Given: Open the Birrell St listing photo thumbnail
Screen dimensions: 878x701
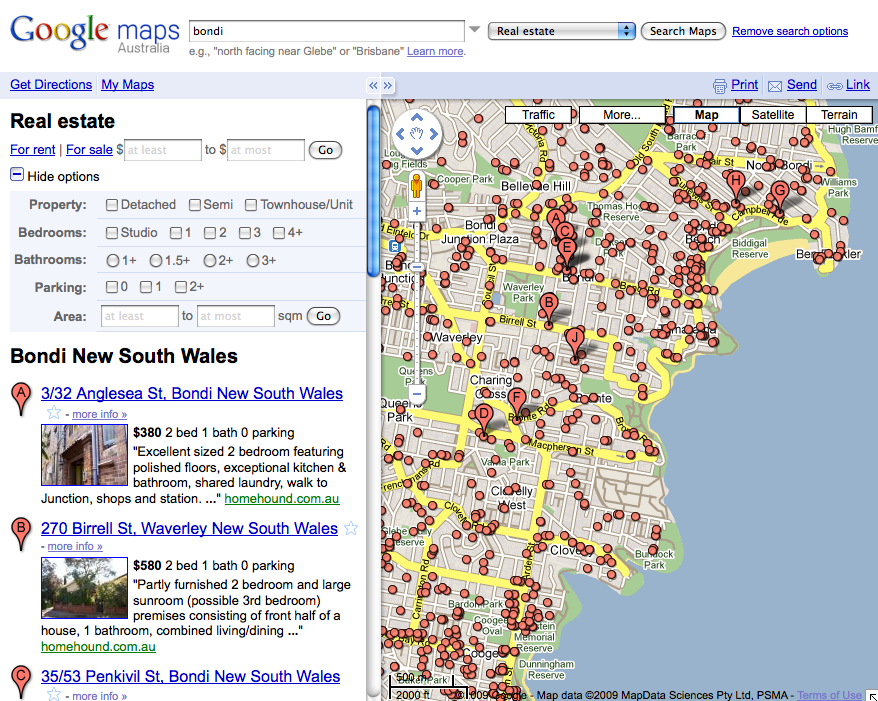Looking at the screenshot, I should click(x=85, y=588).
